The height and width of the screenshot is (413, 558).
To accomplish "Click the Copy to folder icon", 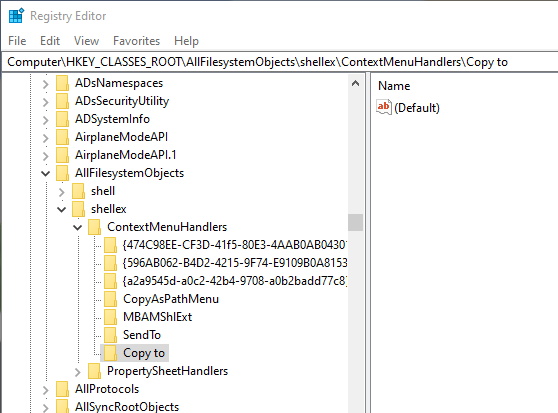I will click(x=110, y=353).
